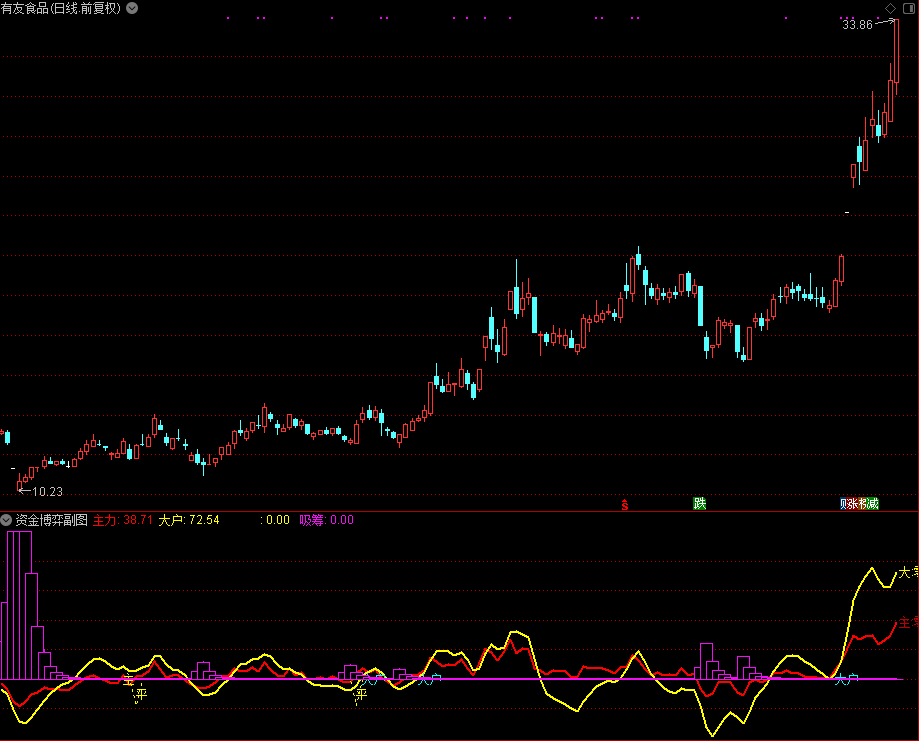Viewport: 919px width, 741px height.
Task: Click the 主力 38.71 indicator value
Action: [x=123, y=520]
